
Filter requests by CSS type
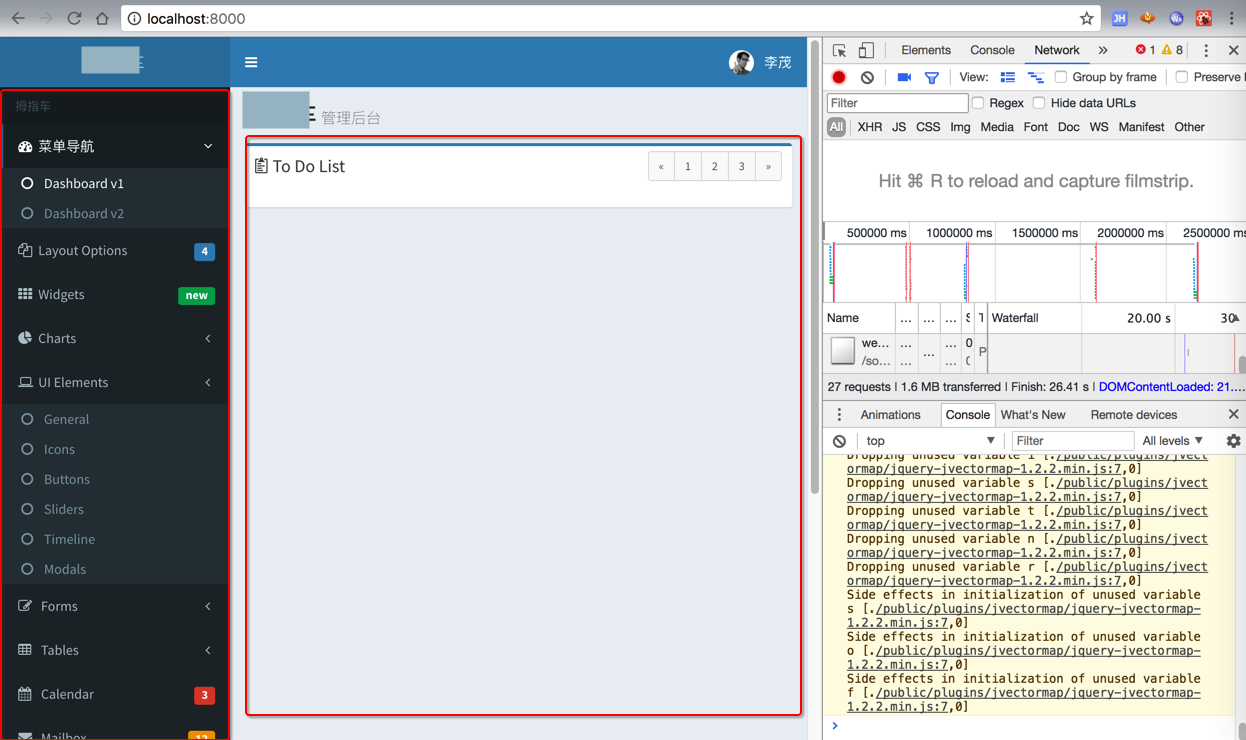click(x=928, y=127)
